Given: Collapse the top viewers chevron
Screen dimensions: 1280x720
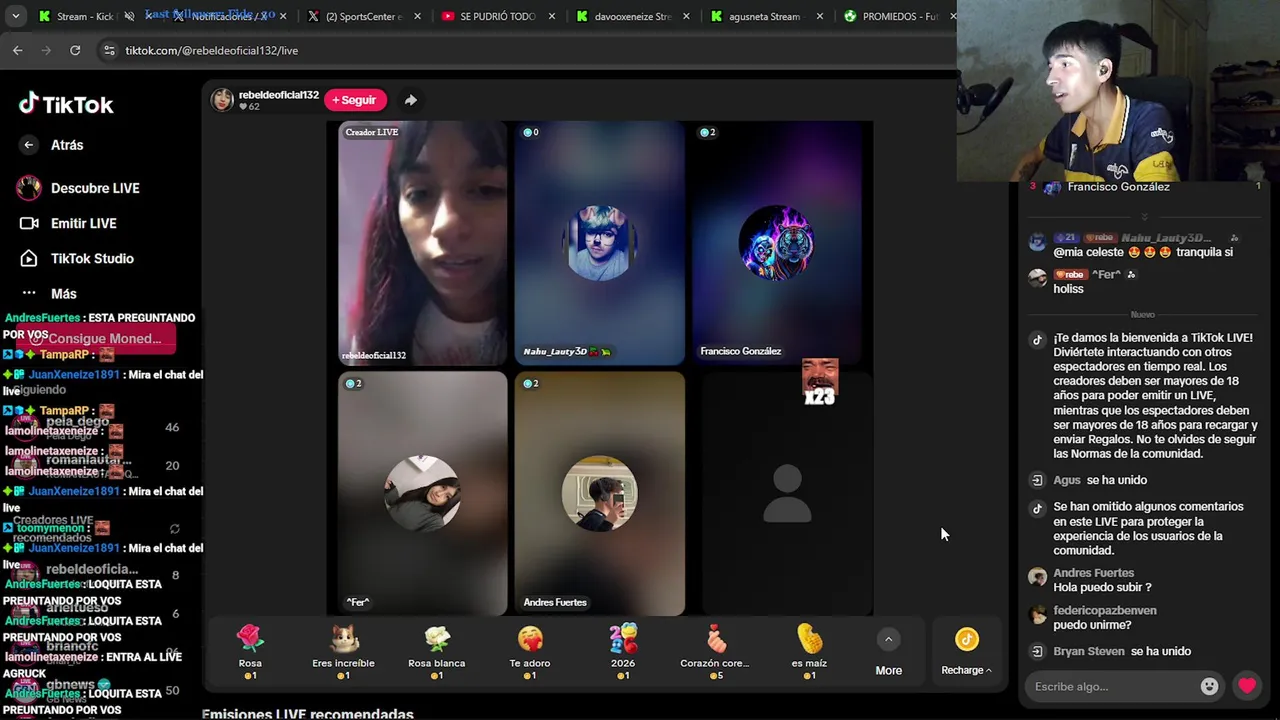Looking at the screenshot, I should (1145, 216).
